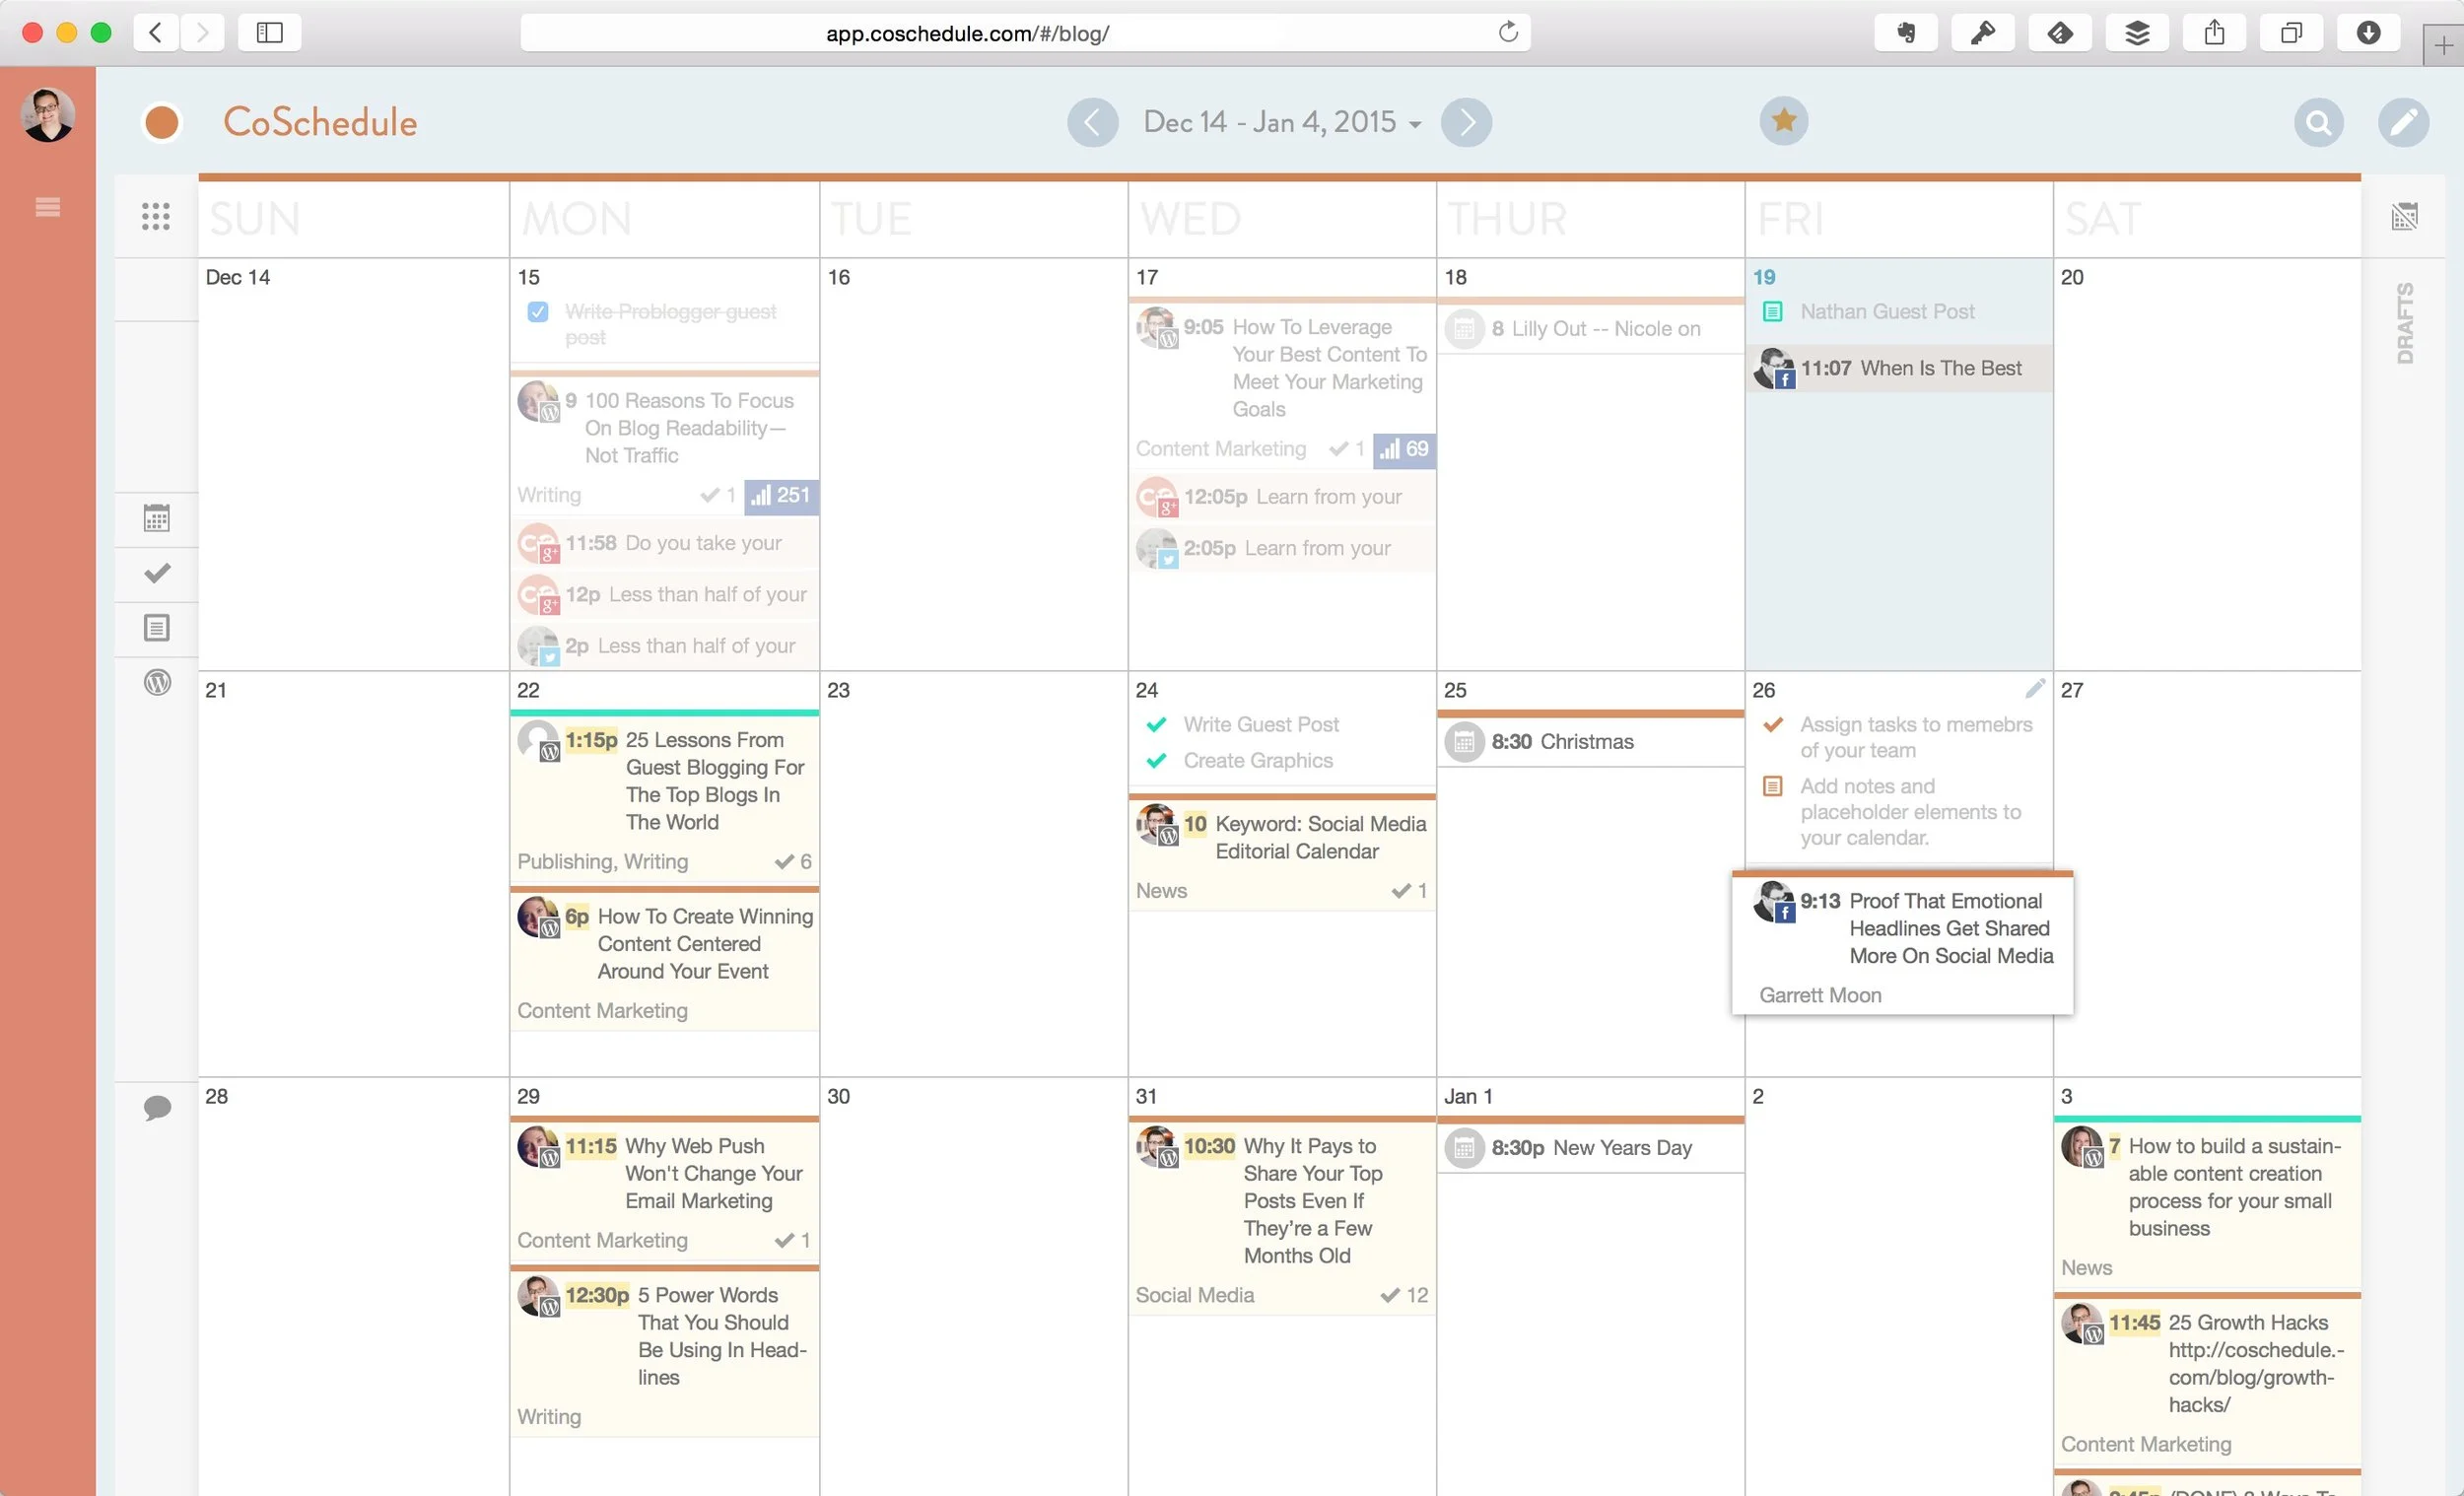Screen dimensions: 2464x1496
Task: Uncheck the completed Write Problogger guest post task
Action: [538, 311]
